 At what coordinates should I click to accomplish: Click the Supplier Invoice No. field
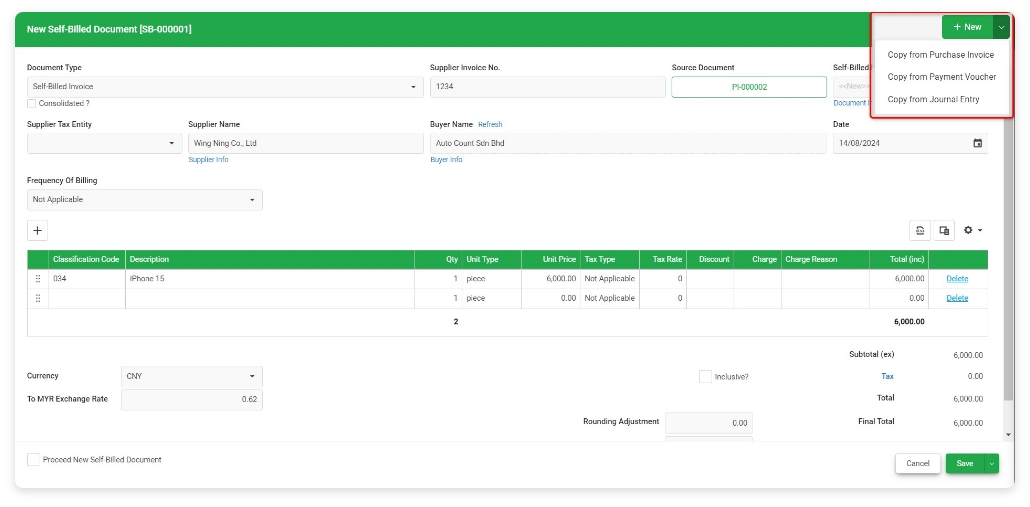[547, 87]
